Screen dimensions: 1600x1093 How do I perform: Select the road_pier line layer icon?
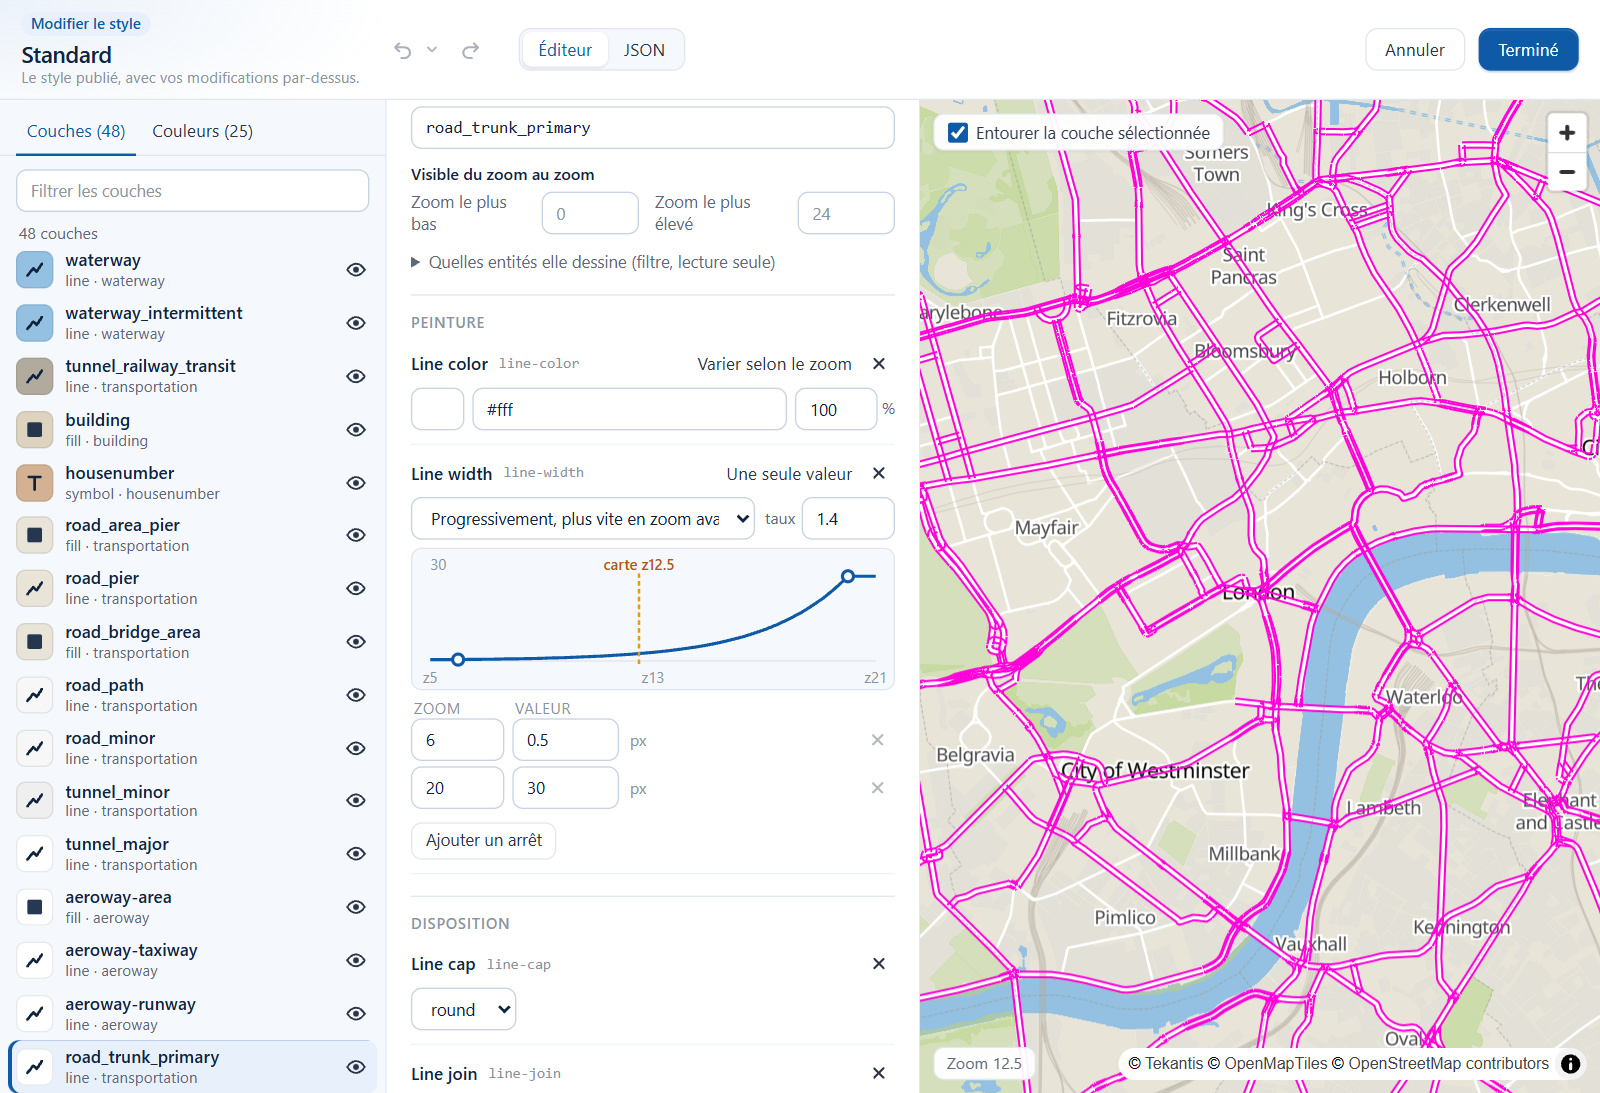click(35, 588)
